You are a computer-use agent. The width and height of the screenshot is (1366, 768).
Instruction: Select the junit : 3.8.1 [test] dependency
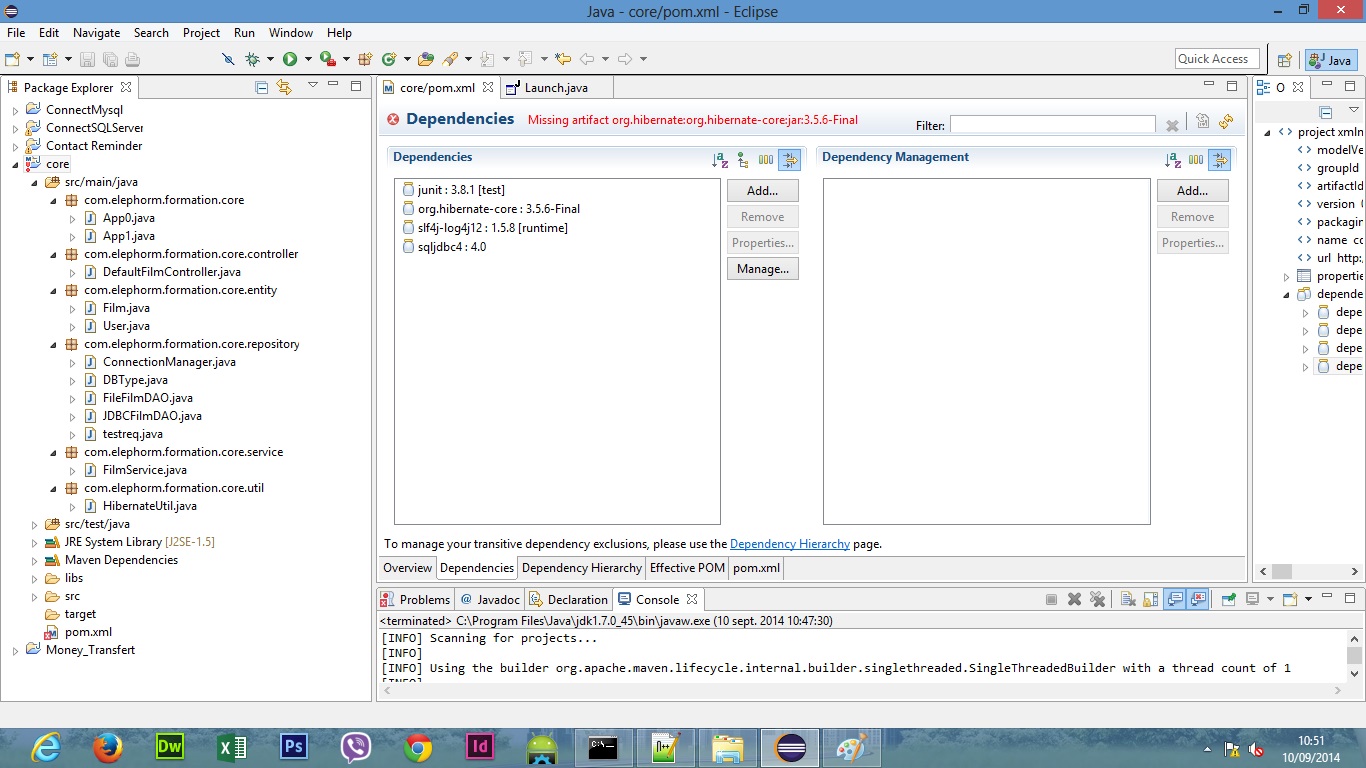453,190
